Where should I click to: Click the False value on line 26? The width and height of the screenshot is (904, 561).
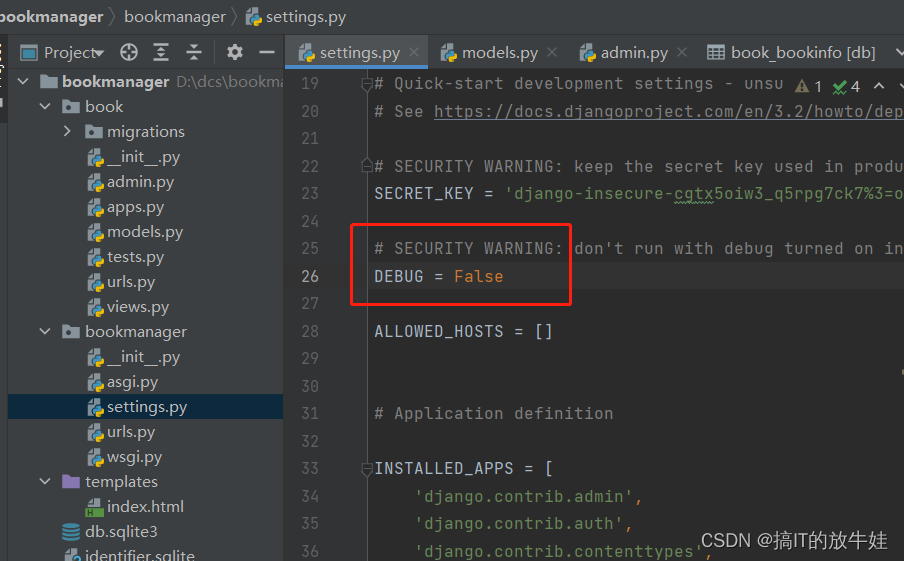pyautogui.click(x=479, y=277)
